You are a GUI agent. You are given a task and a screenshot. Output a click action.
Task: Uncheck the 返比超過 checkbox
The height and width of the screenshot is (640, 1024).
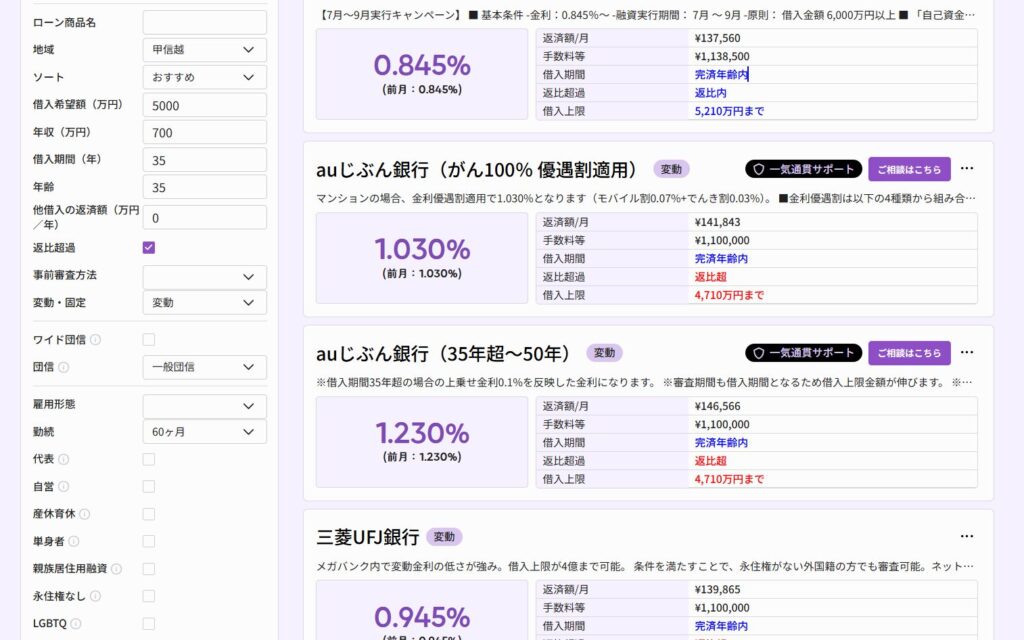(x=149, y=248)
